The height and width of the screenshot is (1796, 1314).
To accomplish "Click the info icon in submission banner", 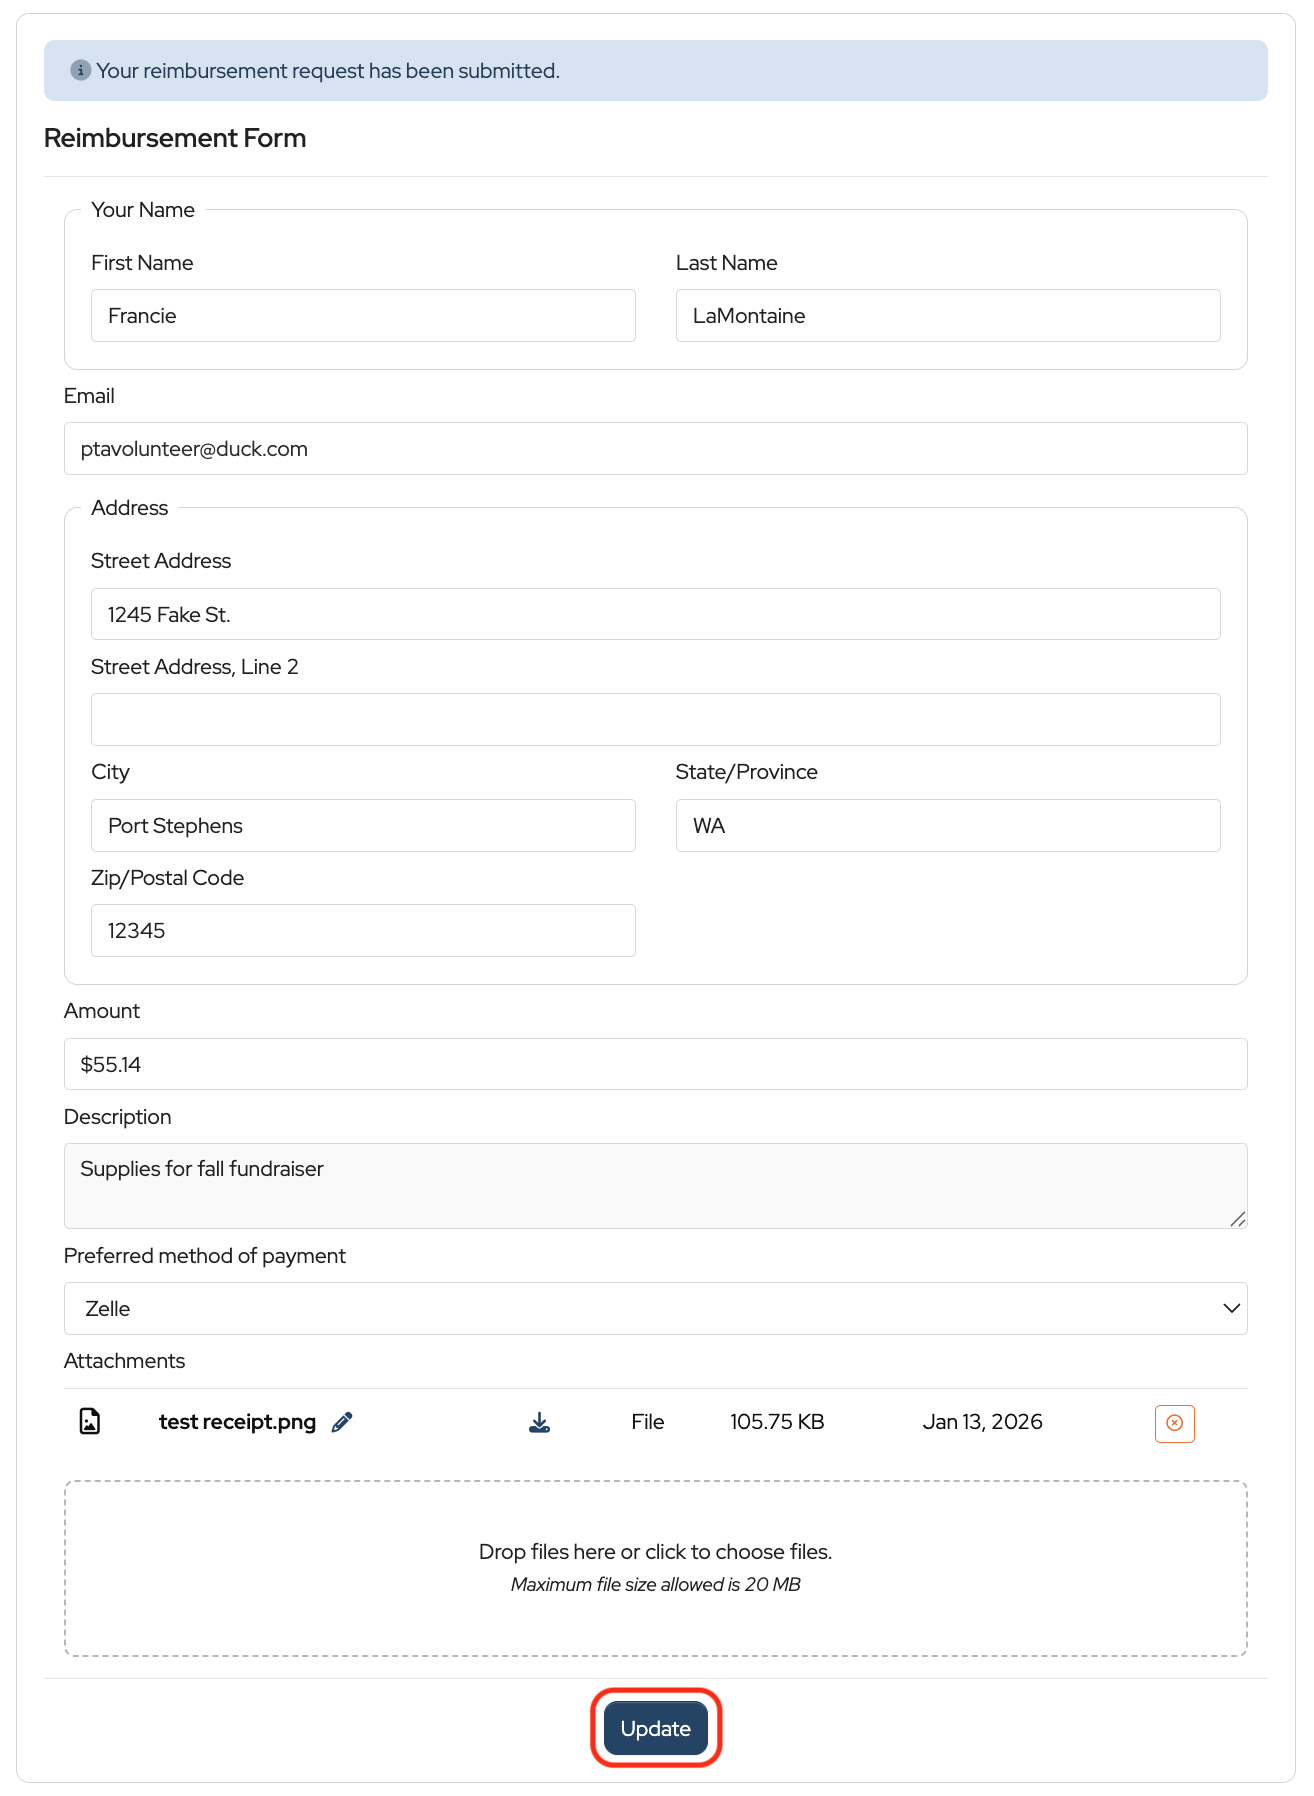I will point(80,71).
